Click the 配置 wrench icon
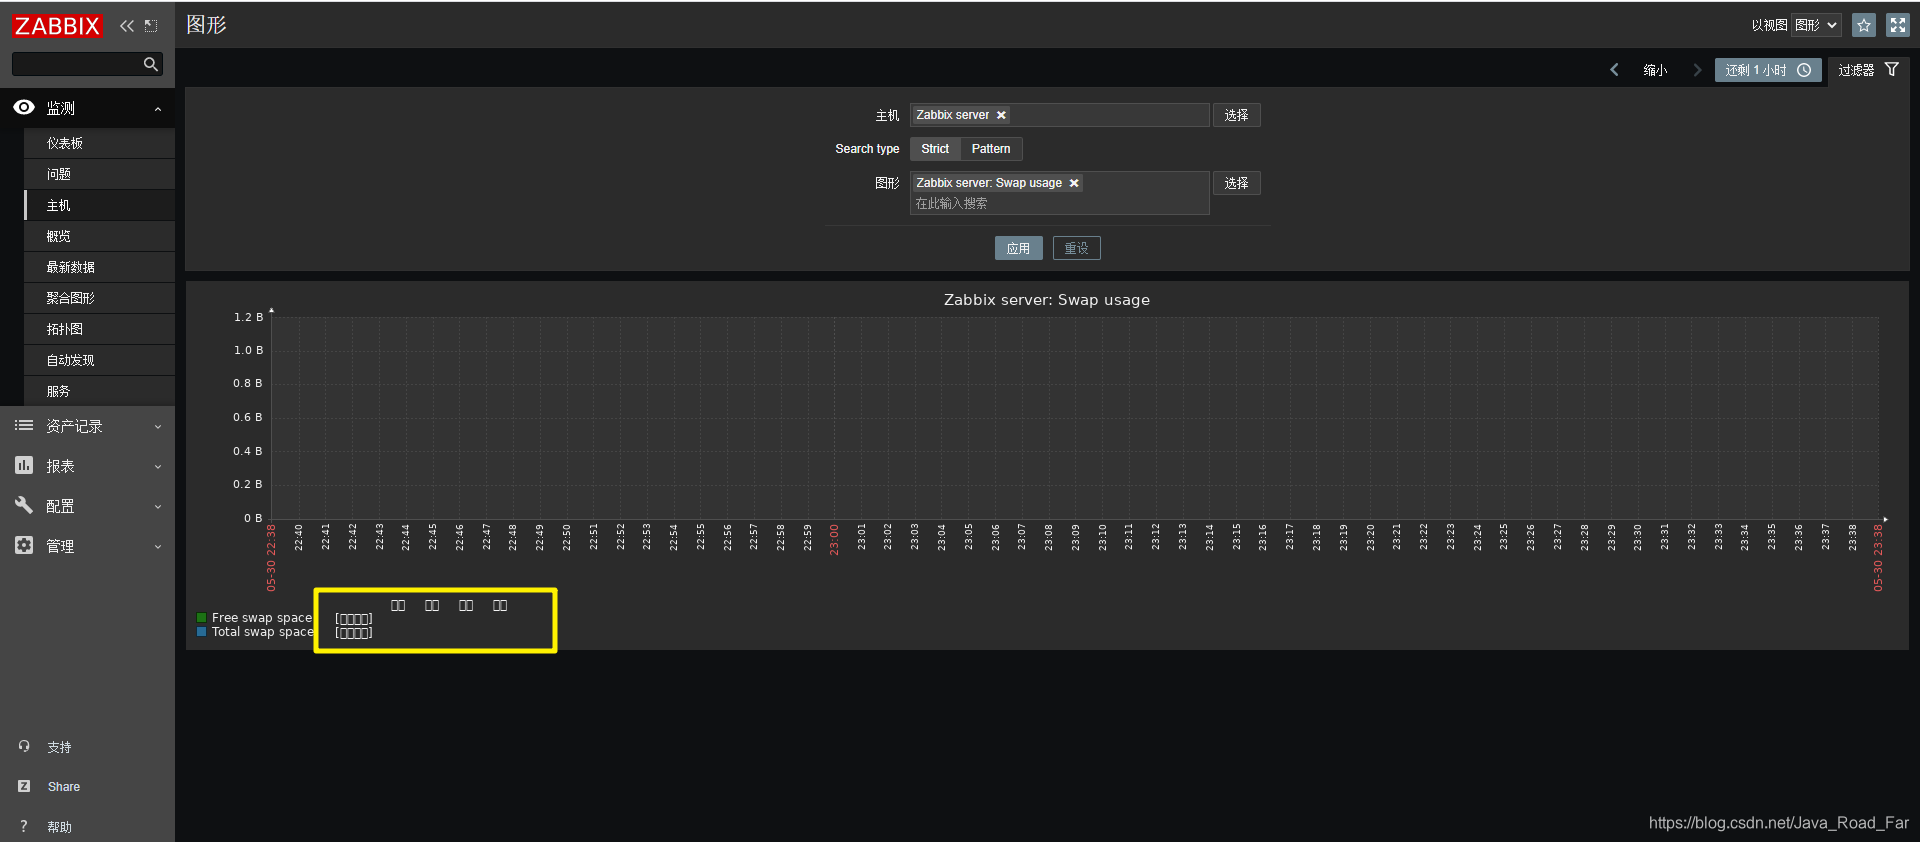The width and height of the screenshot is (1920, 842). tap(24, 505)
